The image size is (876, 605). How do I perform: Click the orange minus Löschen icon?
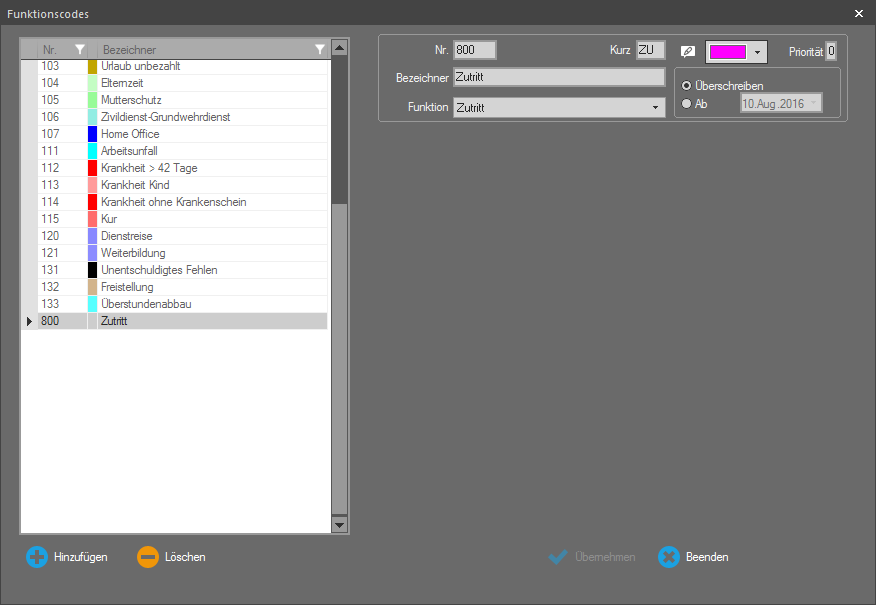pos(148,557)
